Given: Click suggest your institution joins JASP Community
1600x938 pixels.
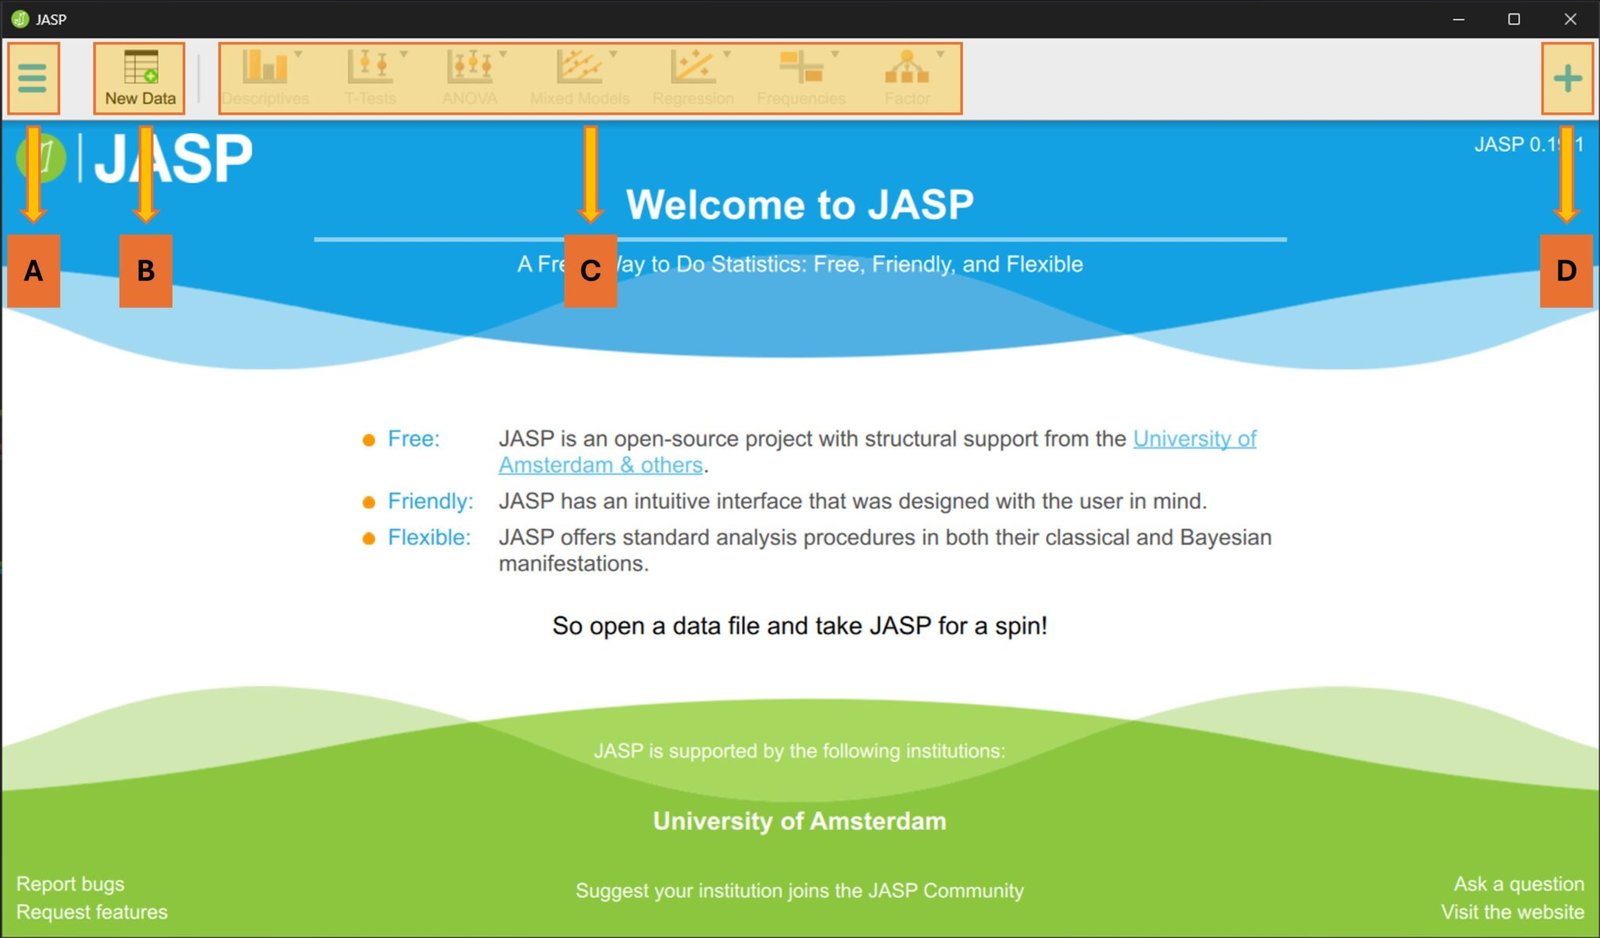Looking at the screenshot, I should coord(799,890).
